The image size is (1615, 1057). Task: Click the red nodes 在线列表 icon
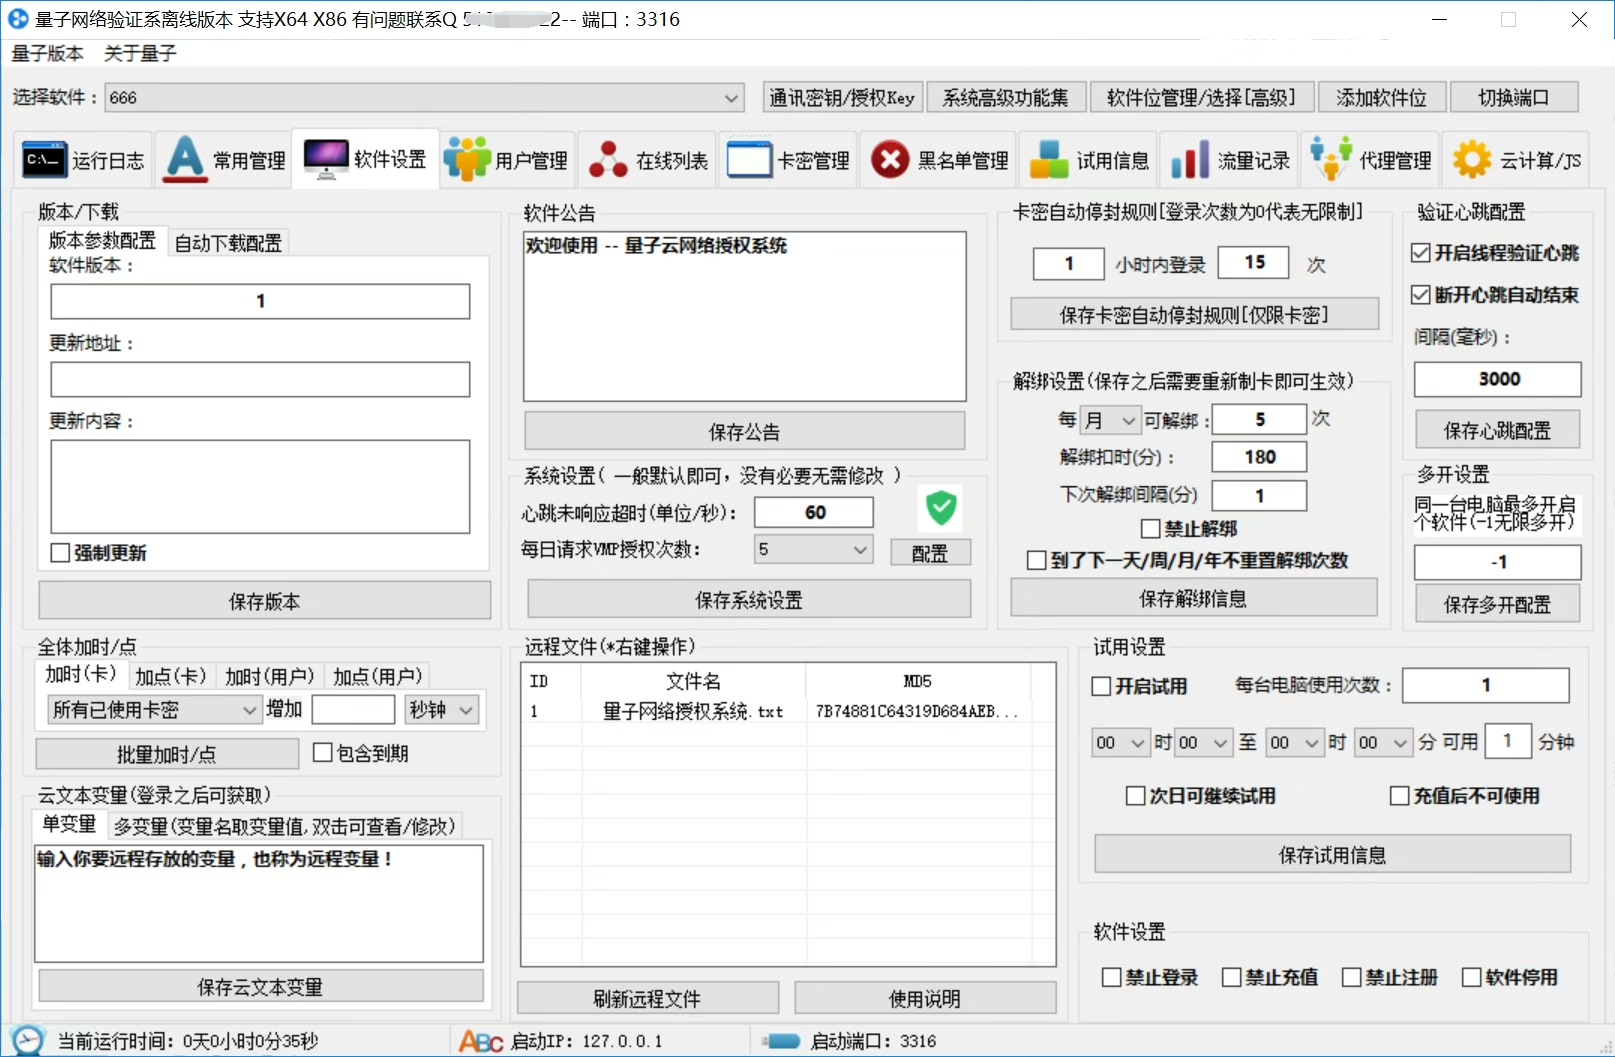tap(608, 160)
